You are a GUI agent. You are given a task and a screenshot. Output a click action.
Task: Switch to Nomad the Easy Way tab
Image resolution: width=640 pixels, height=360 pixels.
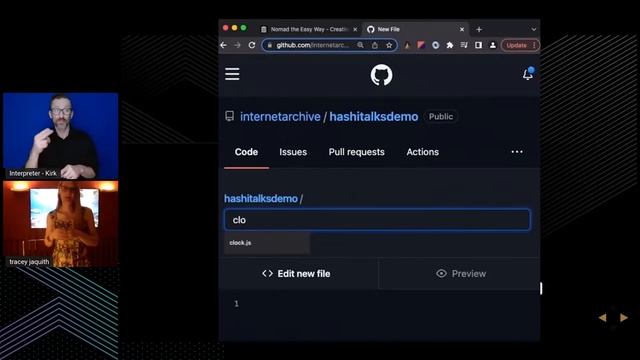(x=309, y=29)
